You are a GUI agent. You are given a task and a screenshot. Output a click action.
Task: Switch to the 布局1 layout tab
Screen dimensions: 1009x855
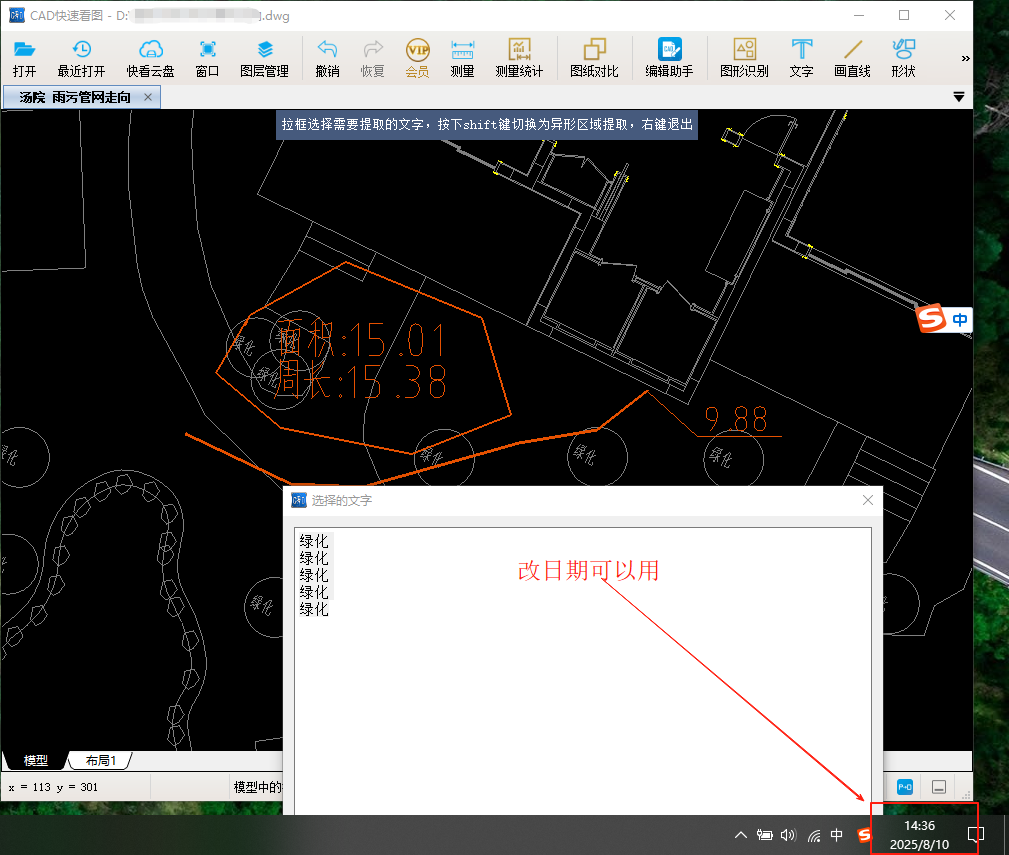[100, 760]
